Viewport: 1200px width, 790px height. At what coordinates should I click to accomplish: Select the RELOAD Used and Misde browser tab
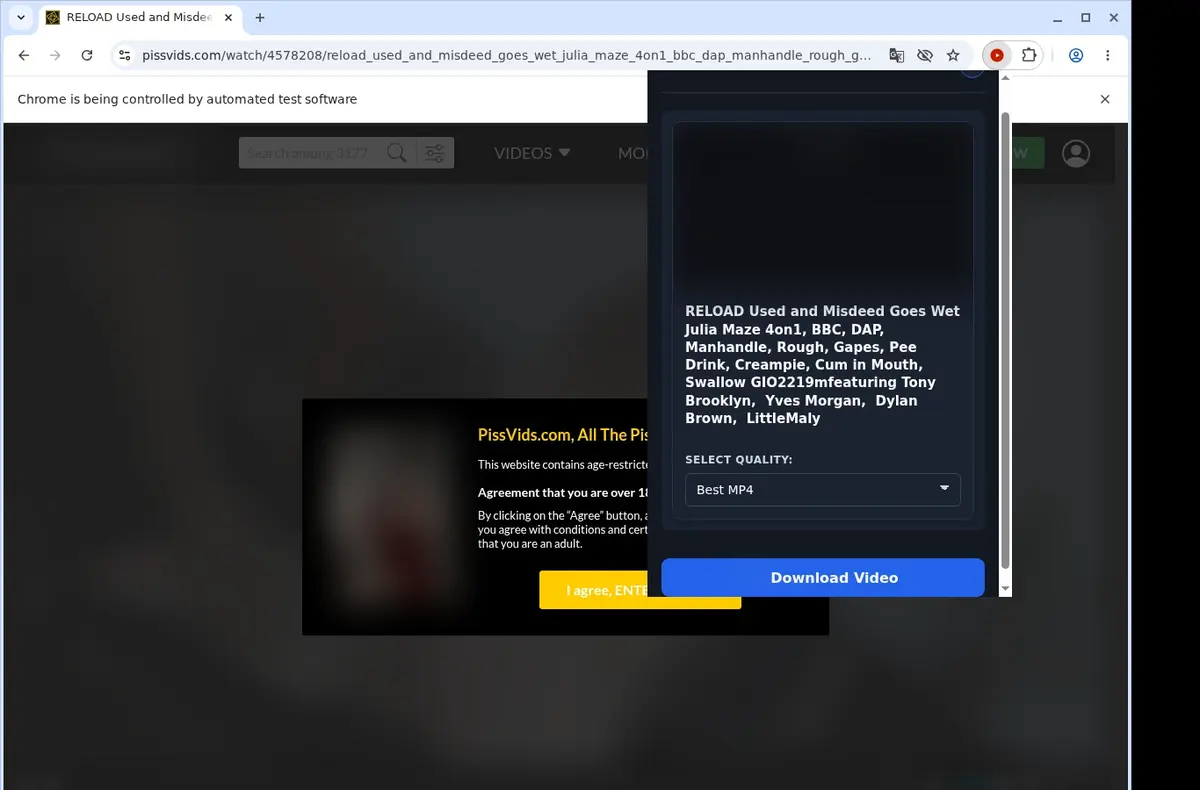click(x=138, y=17)
